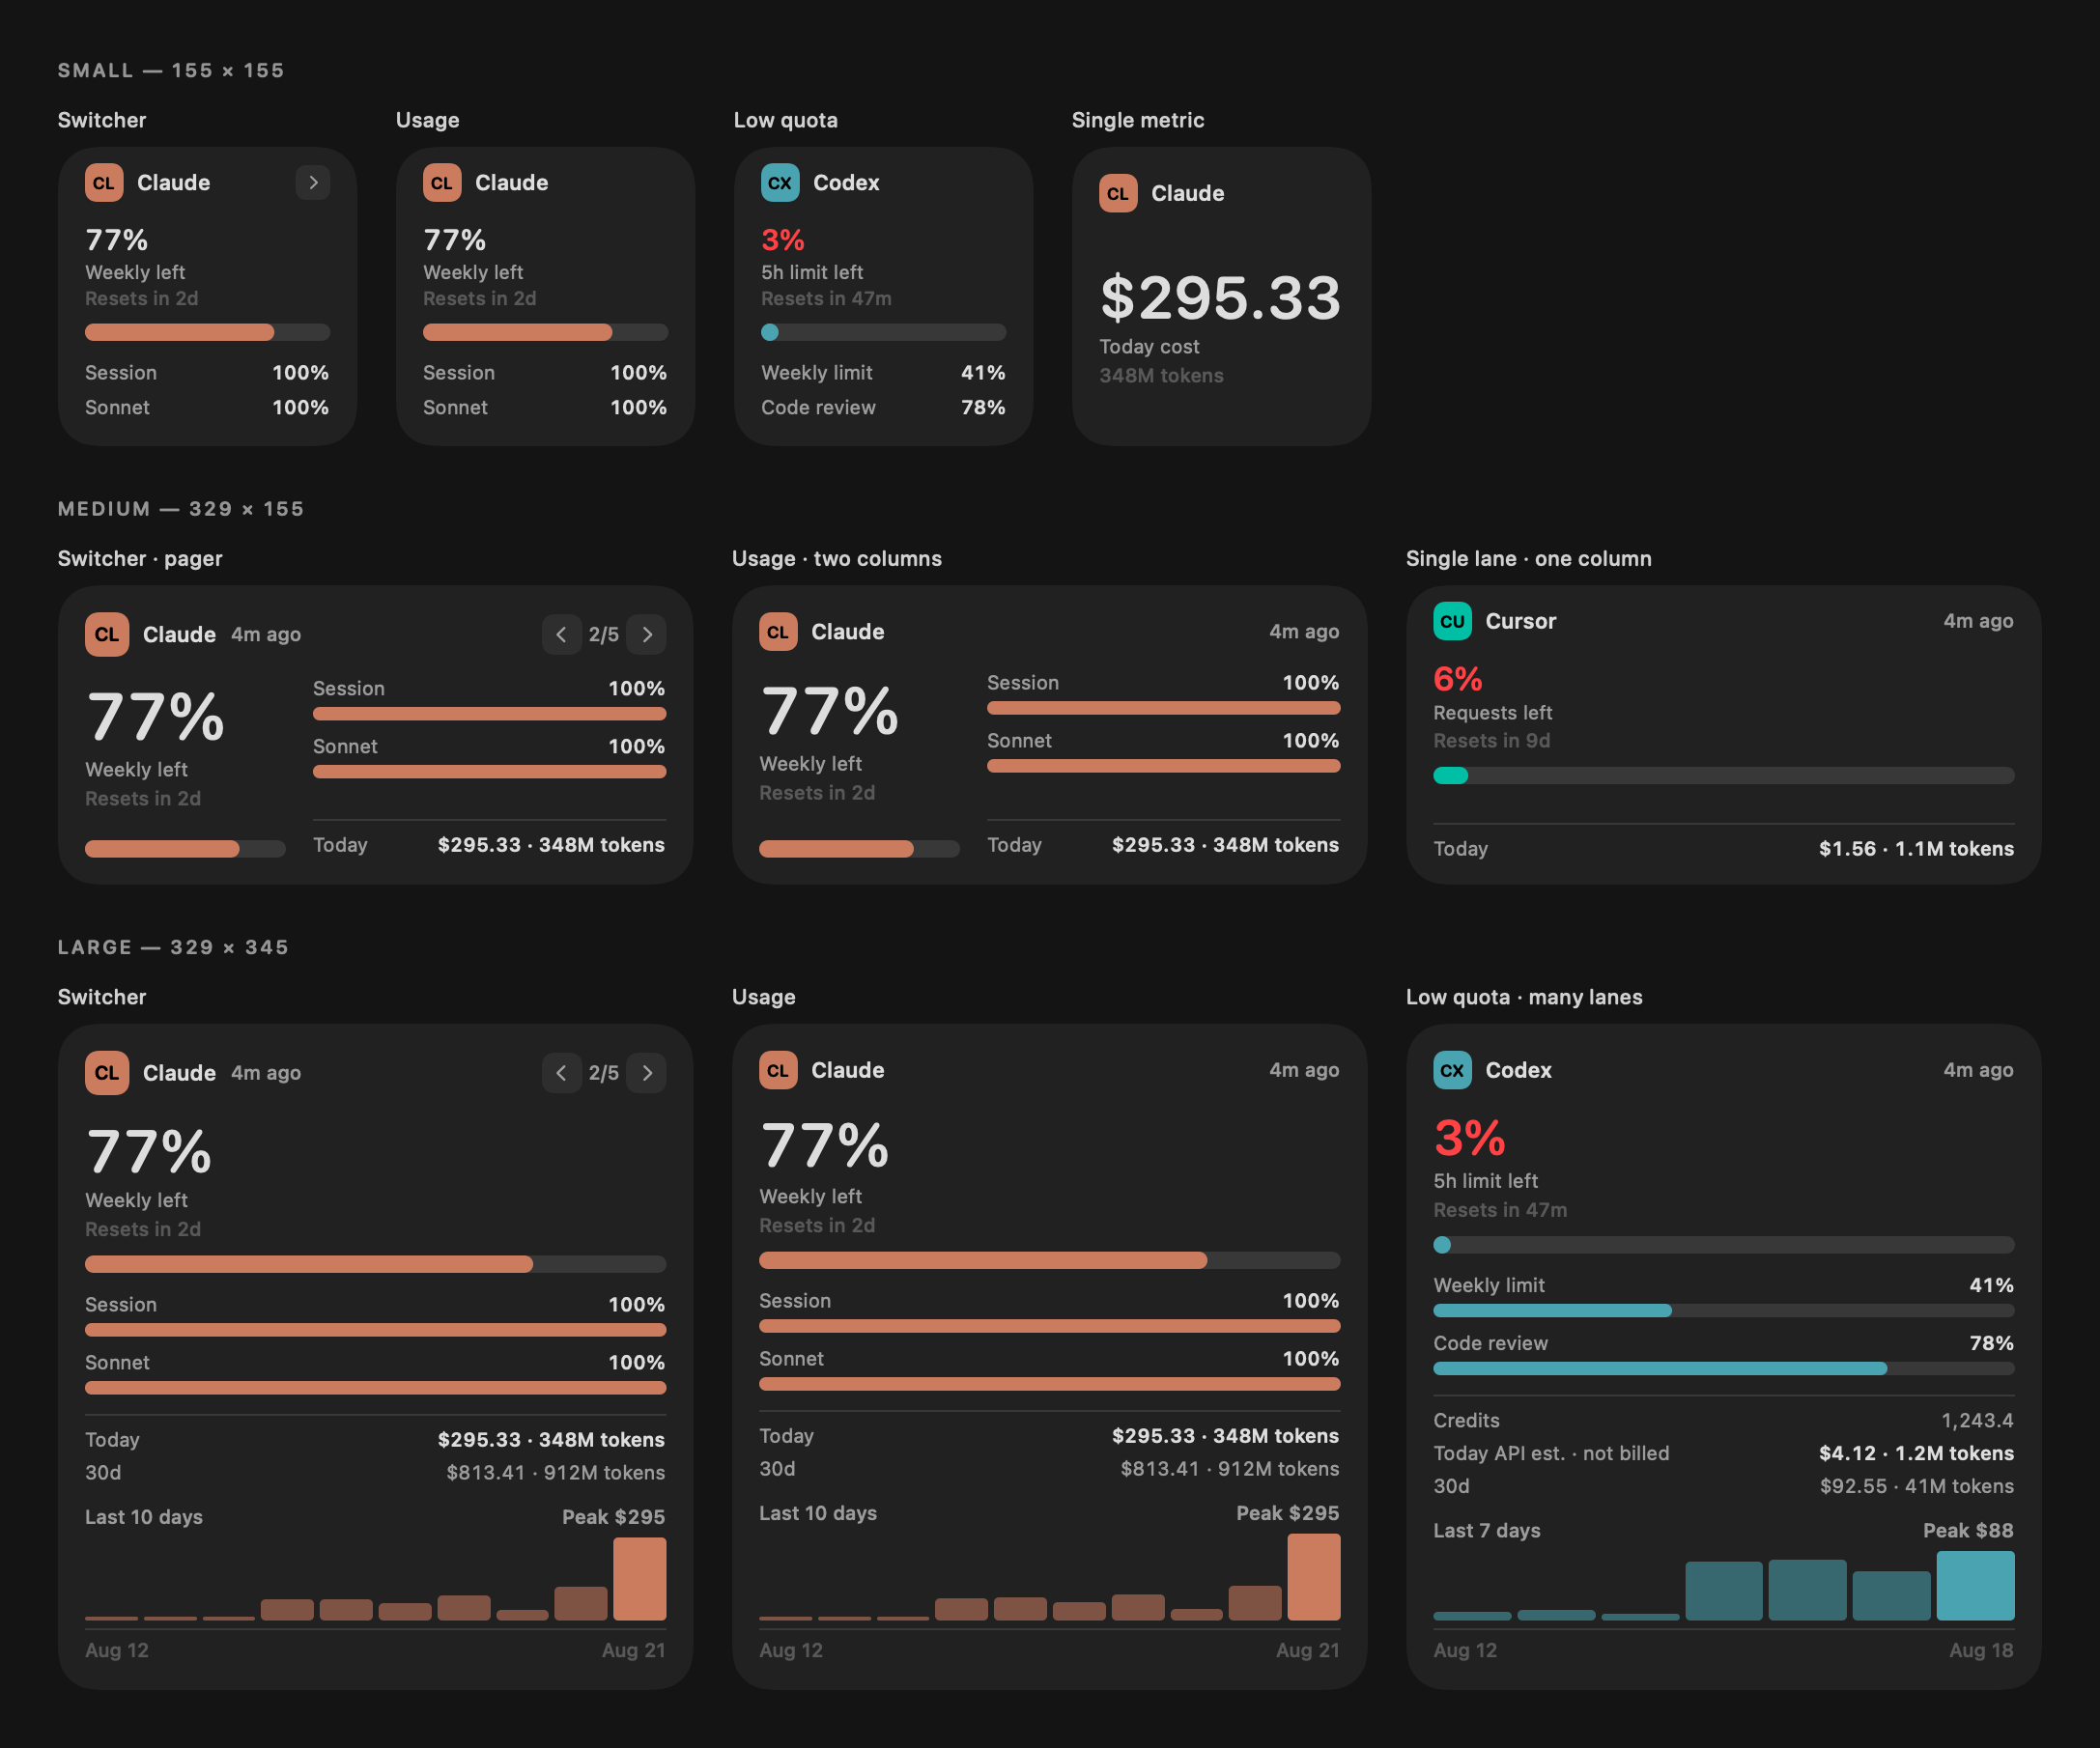Image resolution: width=2100 pixels, height=1748 pixels.
Task: Click the Session bar in the Usage · two columns widget
Action: (1163, 708)
